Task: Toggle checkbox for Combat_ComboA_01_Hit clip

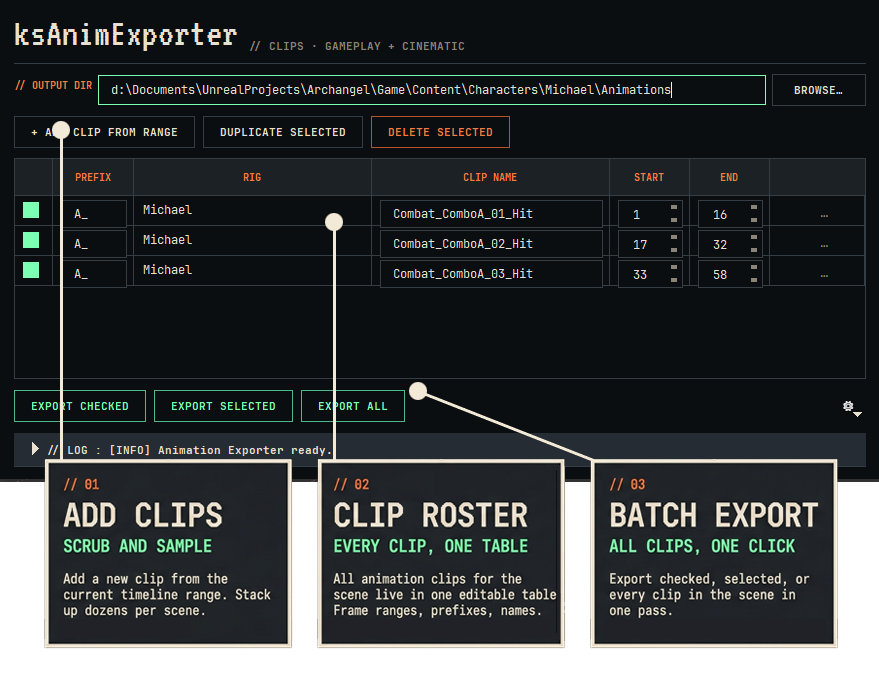Action: click(x=31, y=210)
